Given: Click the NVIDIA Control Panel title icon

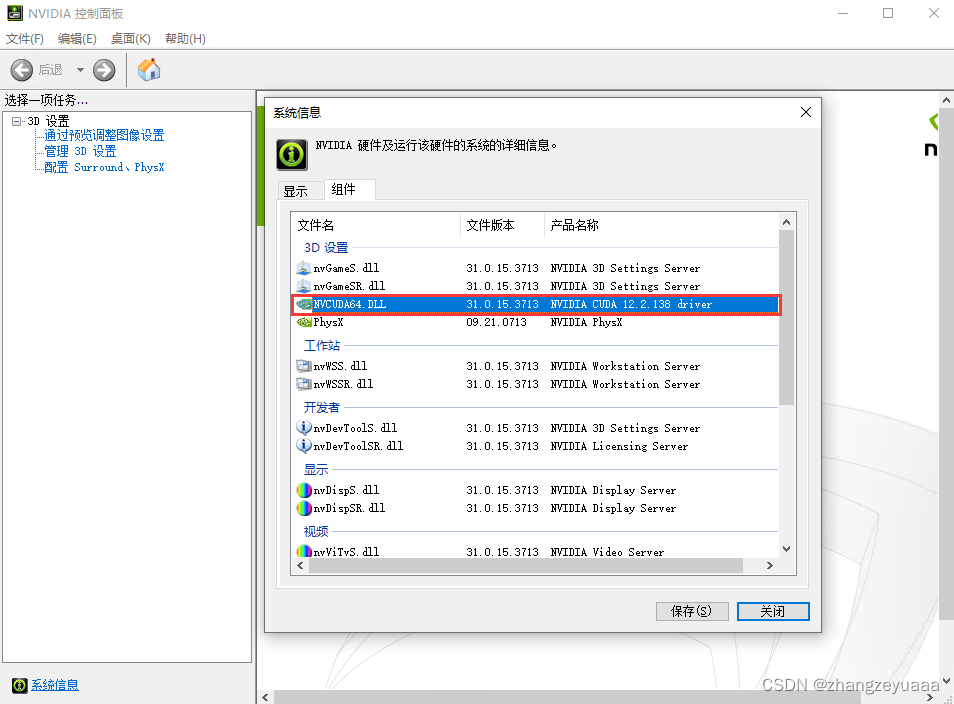Looking at the screenshot, I should [15, 13].
